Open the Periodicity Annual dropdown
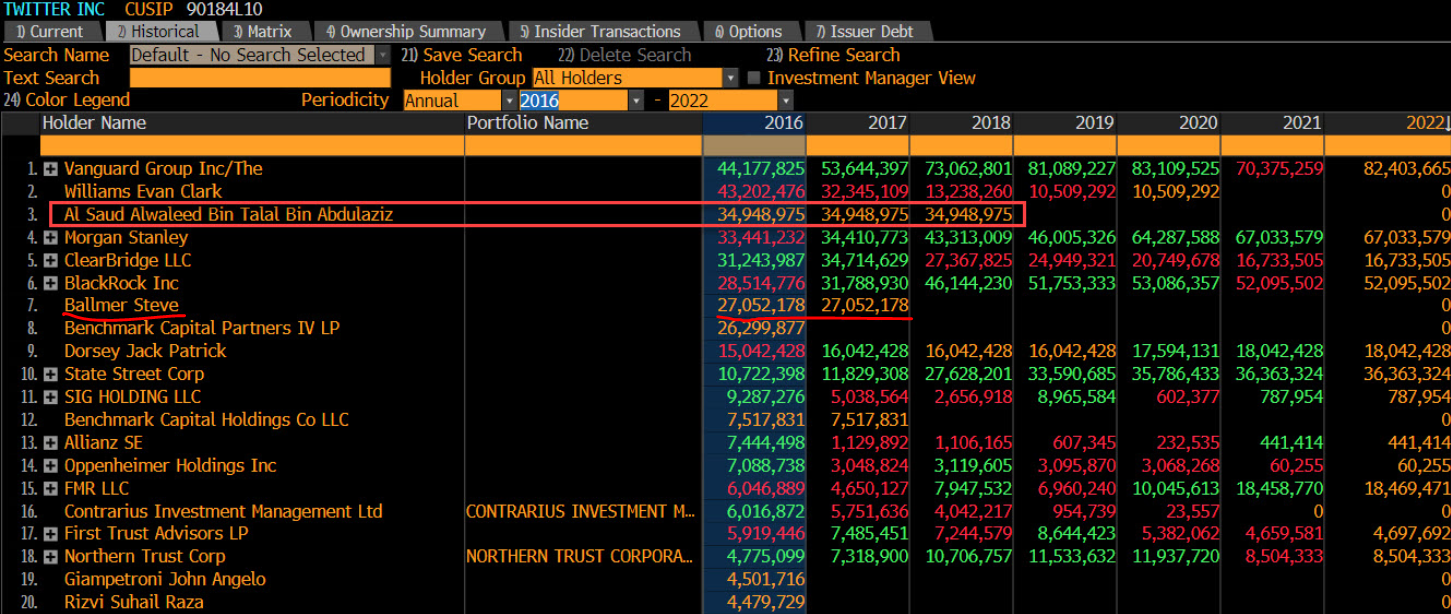This screenshot has height=614, width=1451. tap(509, 101)
